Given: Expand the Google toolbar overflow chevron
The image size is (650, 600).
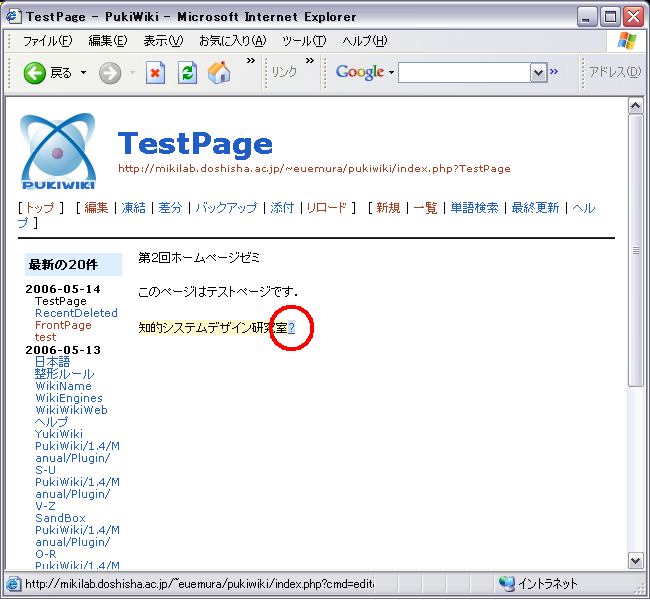Looking at the screenshot, I should click(554, 72).
